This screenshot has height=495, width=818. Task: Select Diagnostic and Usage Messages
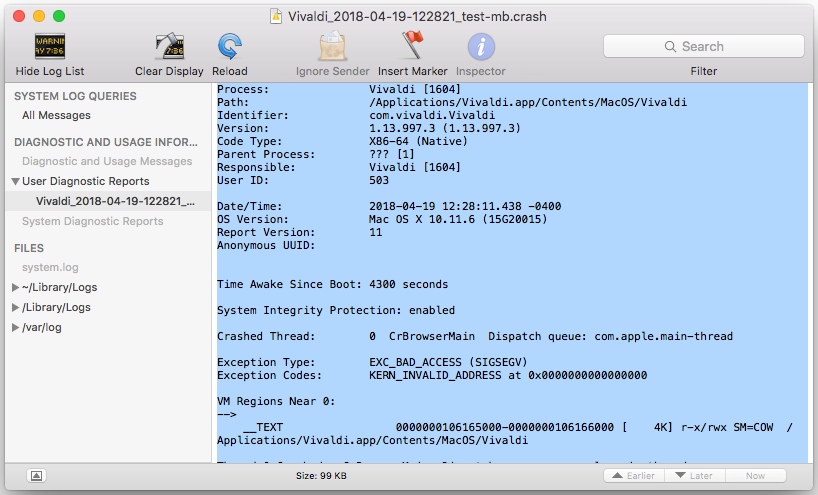pyautogui.click(x=107, y=161)
